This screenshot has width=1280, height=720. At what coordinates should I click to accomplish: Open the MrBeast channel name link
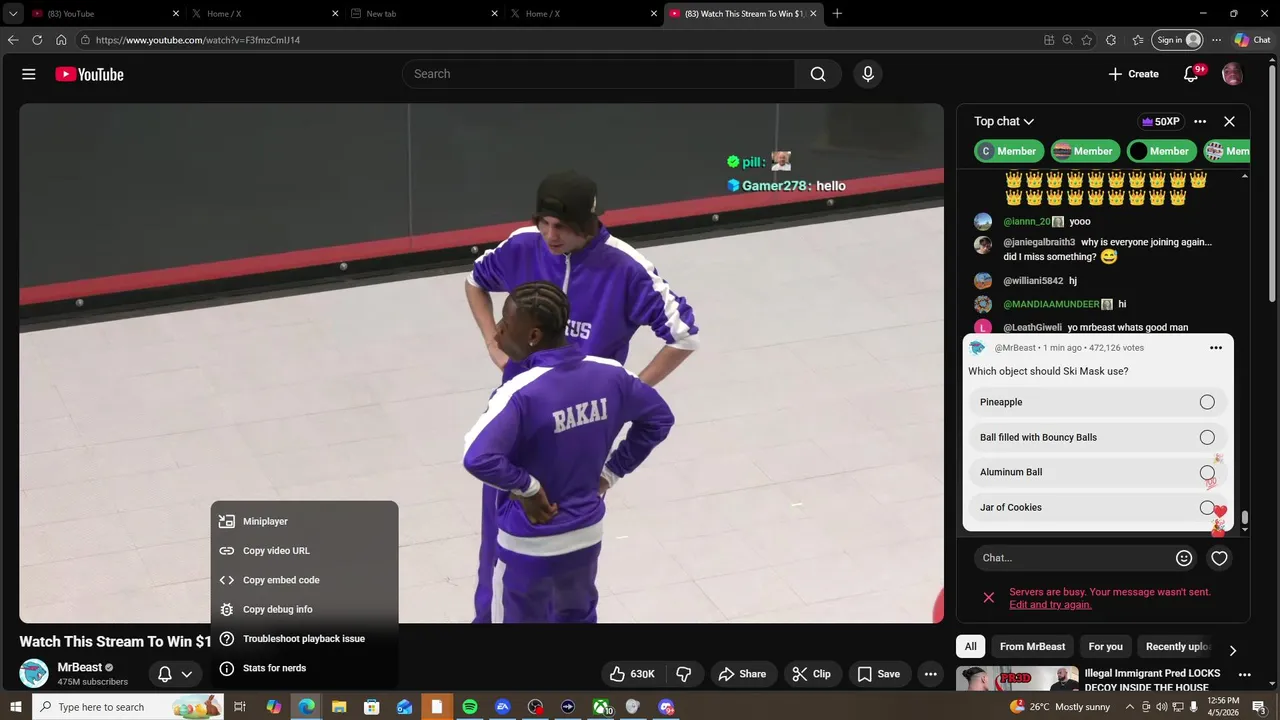point(80,667)
